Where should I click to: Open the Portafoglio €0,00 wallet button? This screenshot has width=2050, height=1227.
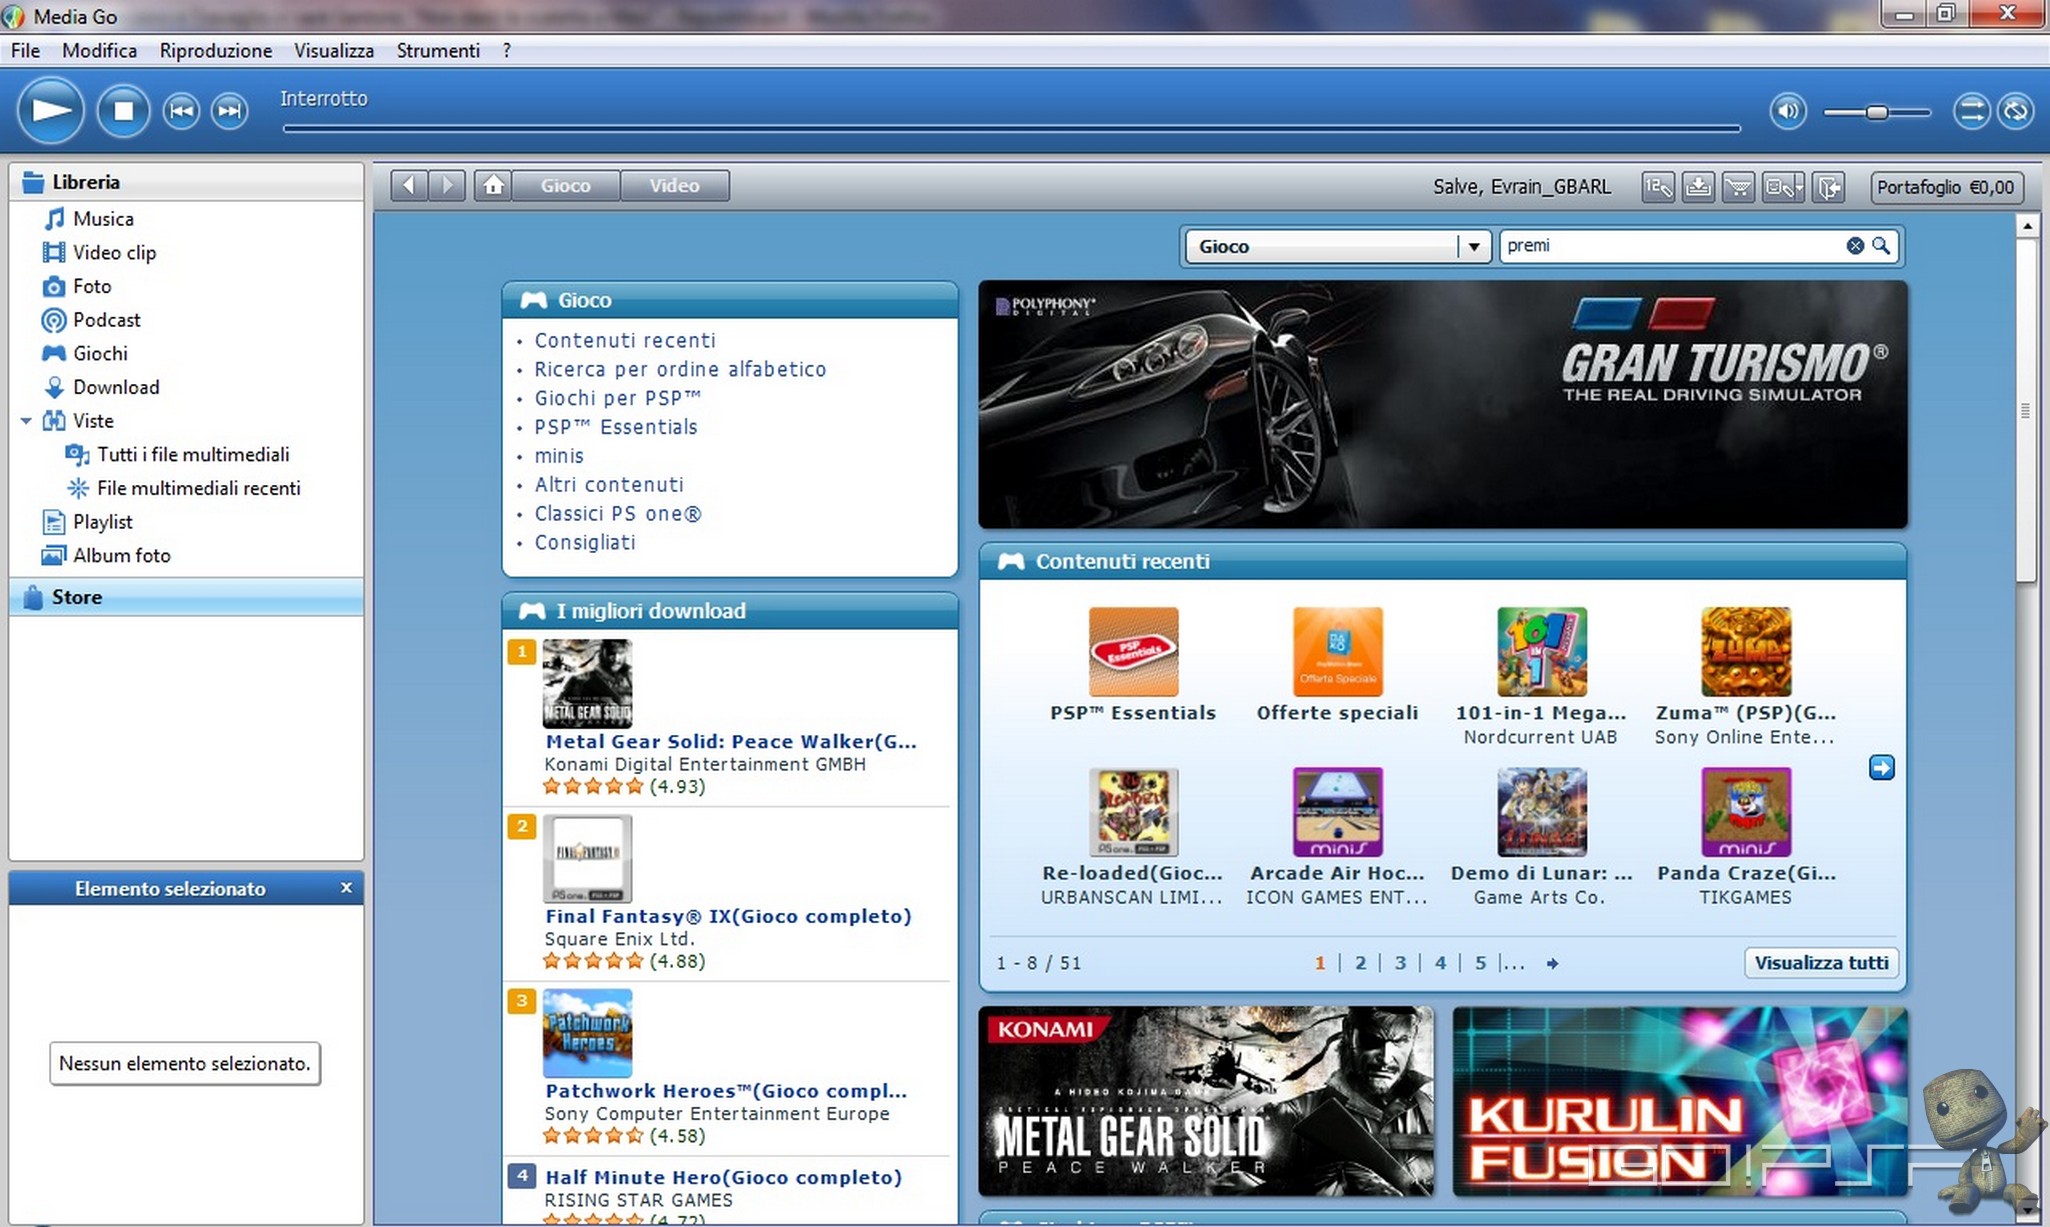1946,187
